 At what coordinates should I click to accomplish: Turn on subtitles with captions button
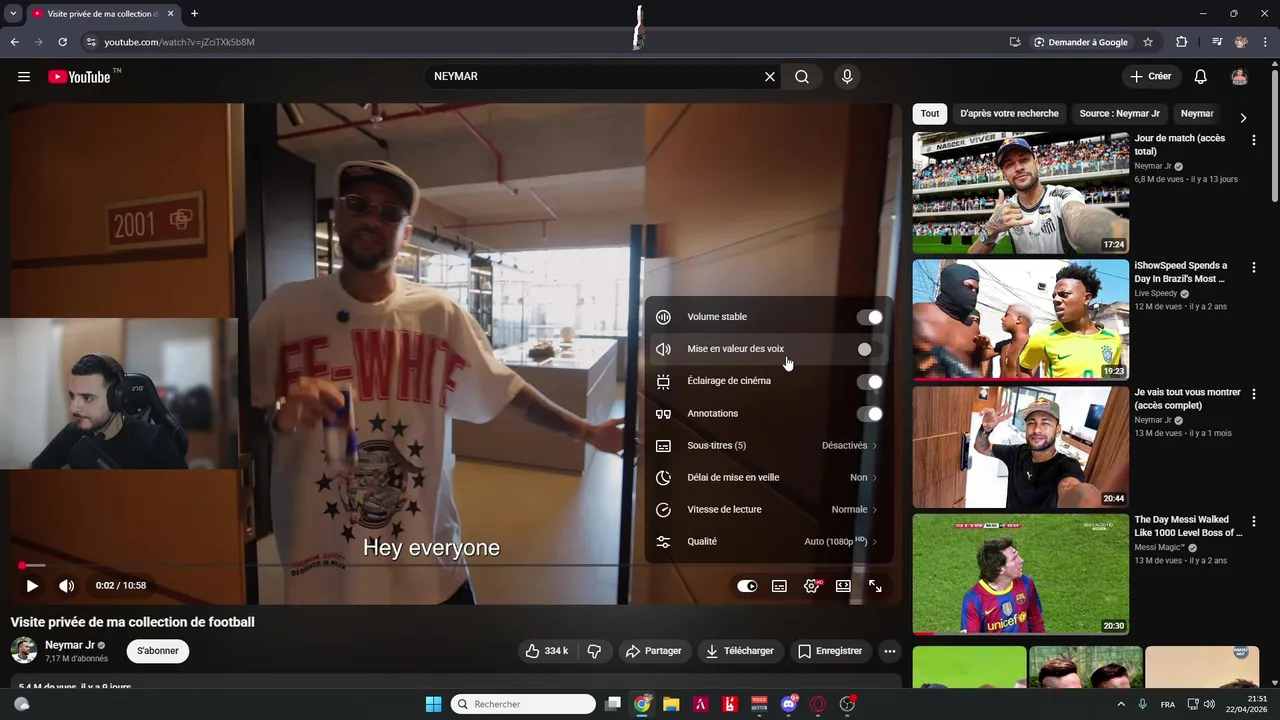pyautogui.click(x=779, y=586)
